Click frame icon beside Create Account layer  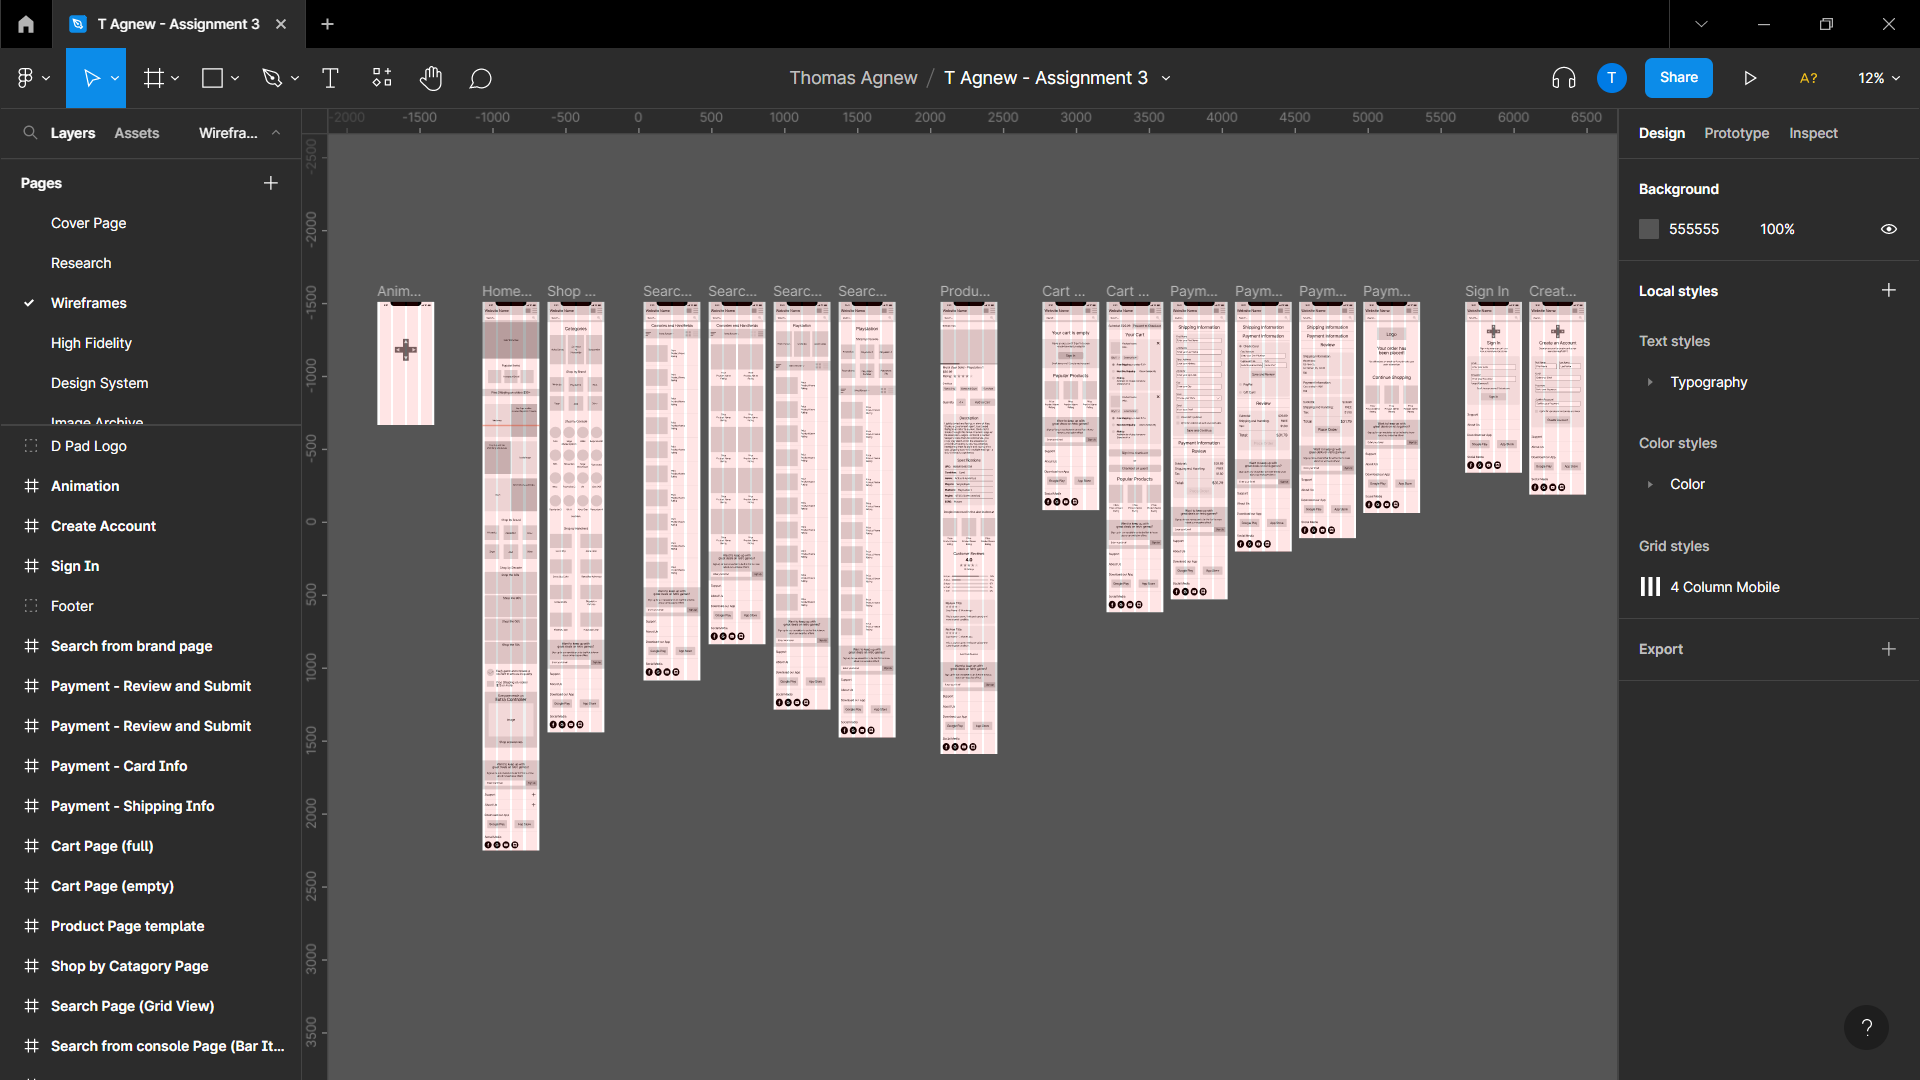point(31,526)
